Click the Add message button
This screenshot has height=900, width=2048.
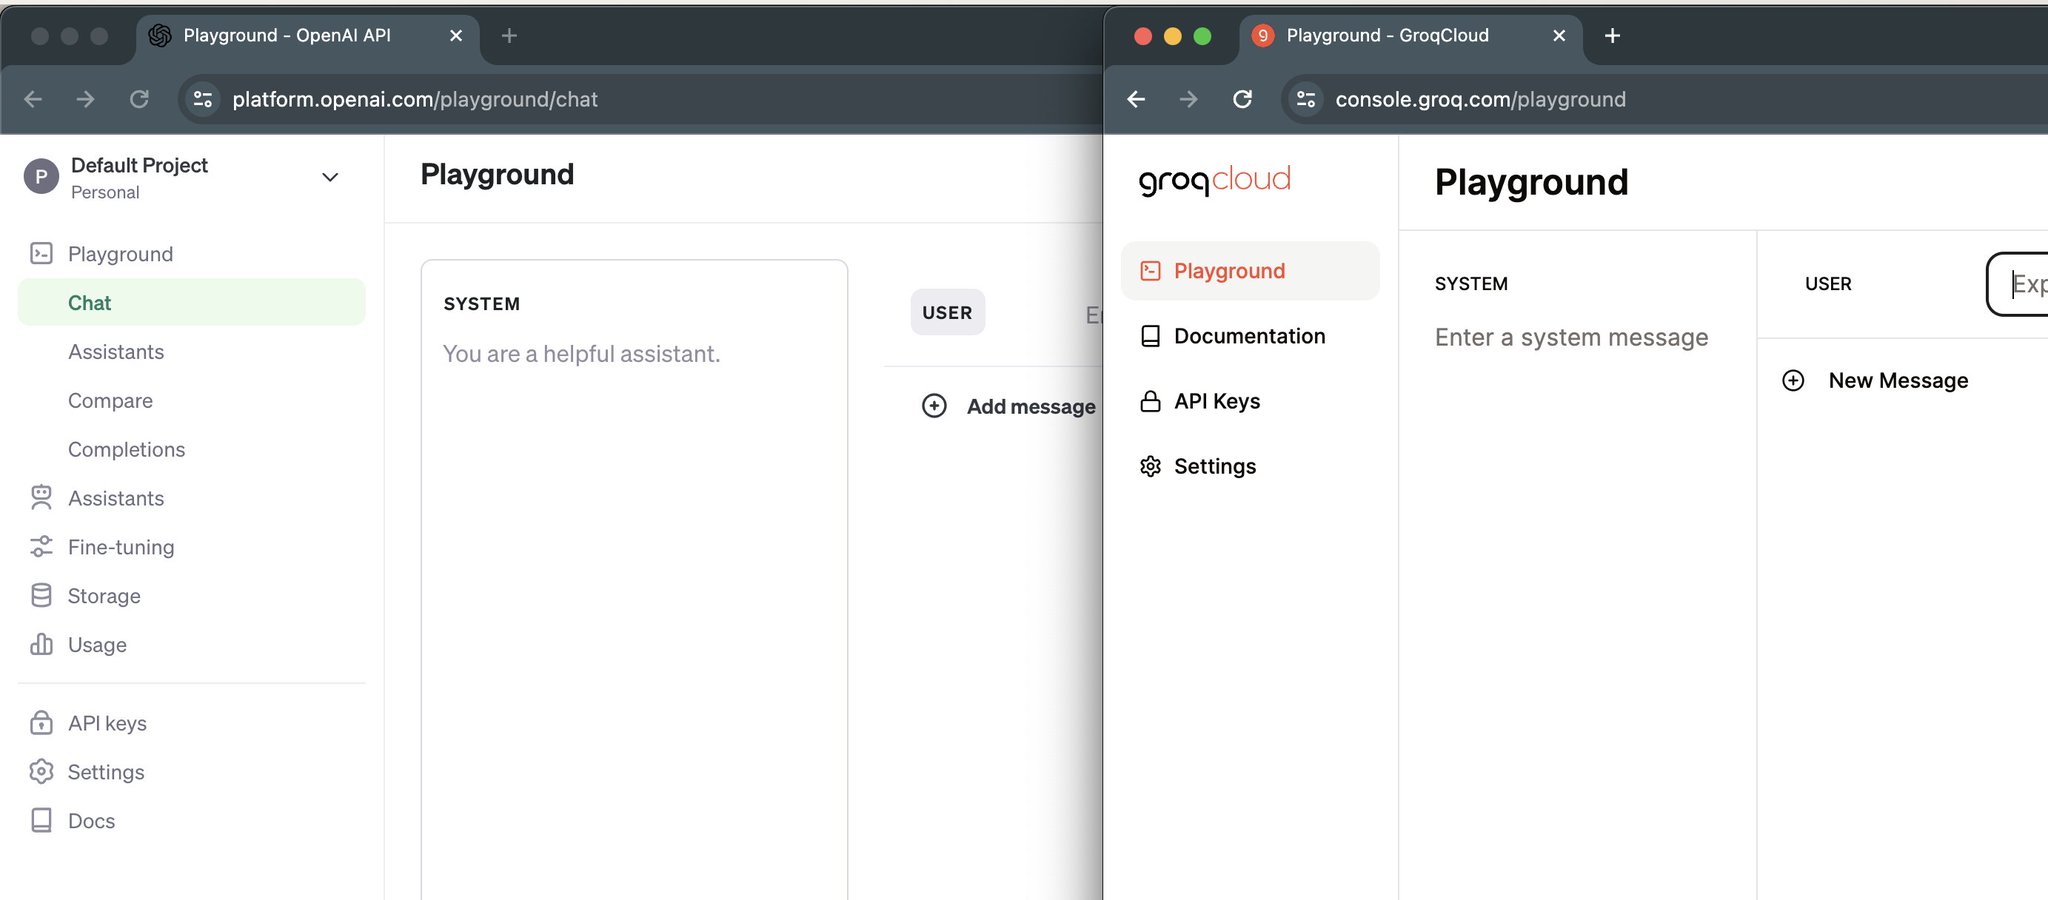[x=1008, y=406]
